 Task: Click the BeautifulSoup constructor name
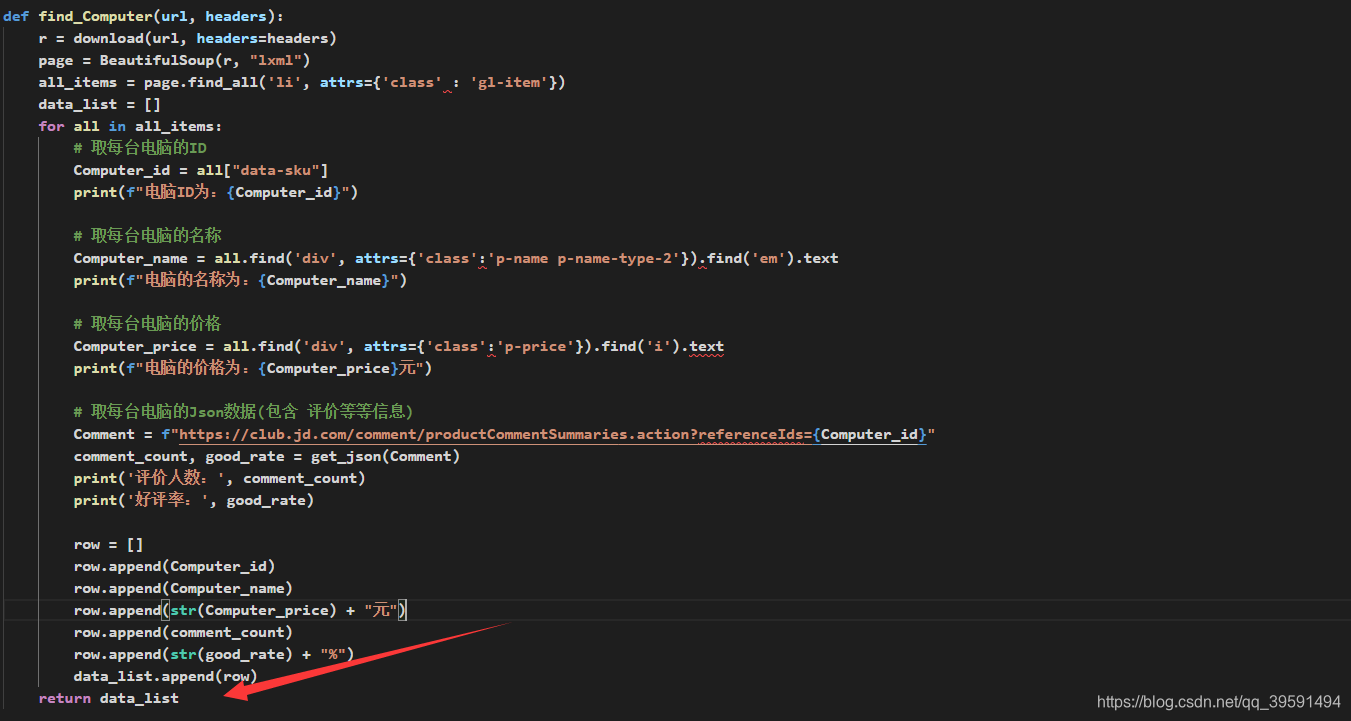tap(156, 60)
